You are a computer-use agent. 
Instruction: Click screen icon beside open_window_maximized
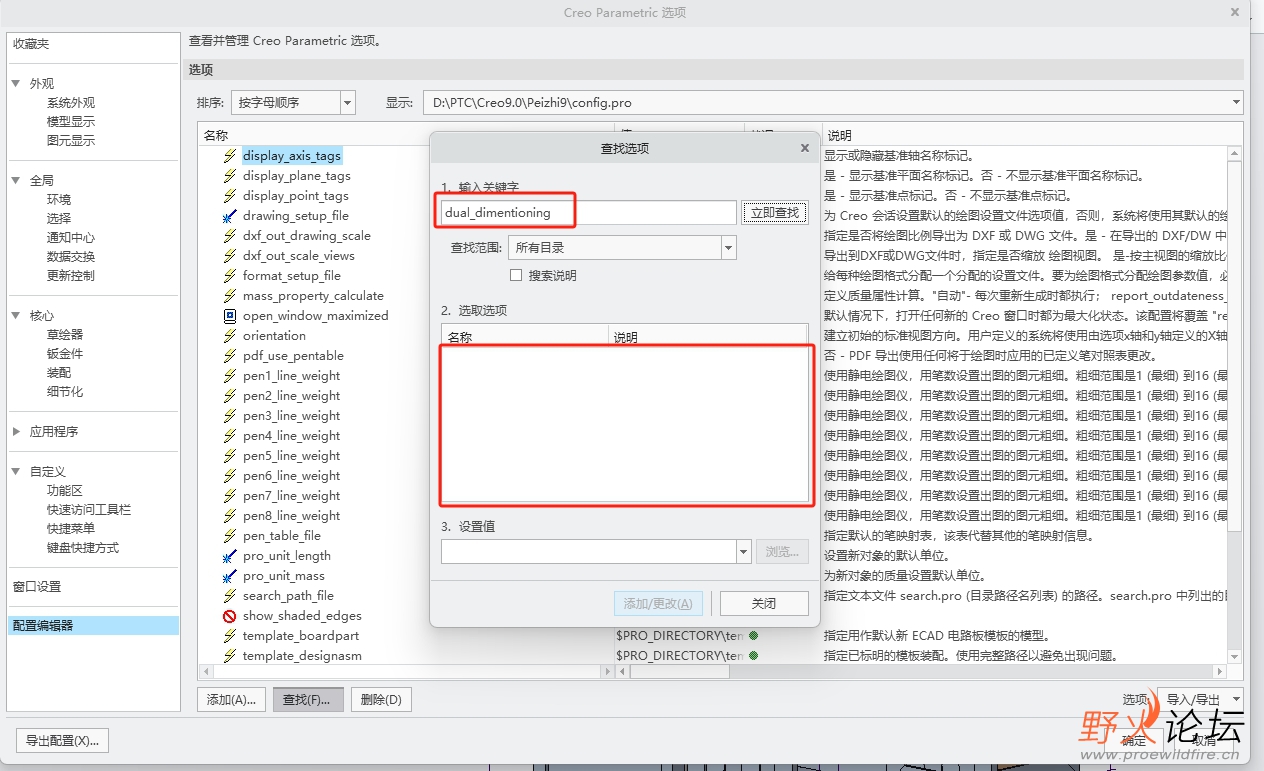click(x=230, y=316)
